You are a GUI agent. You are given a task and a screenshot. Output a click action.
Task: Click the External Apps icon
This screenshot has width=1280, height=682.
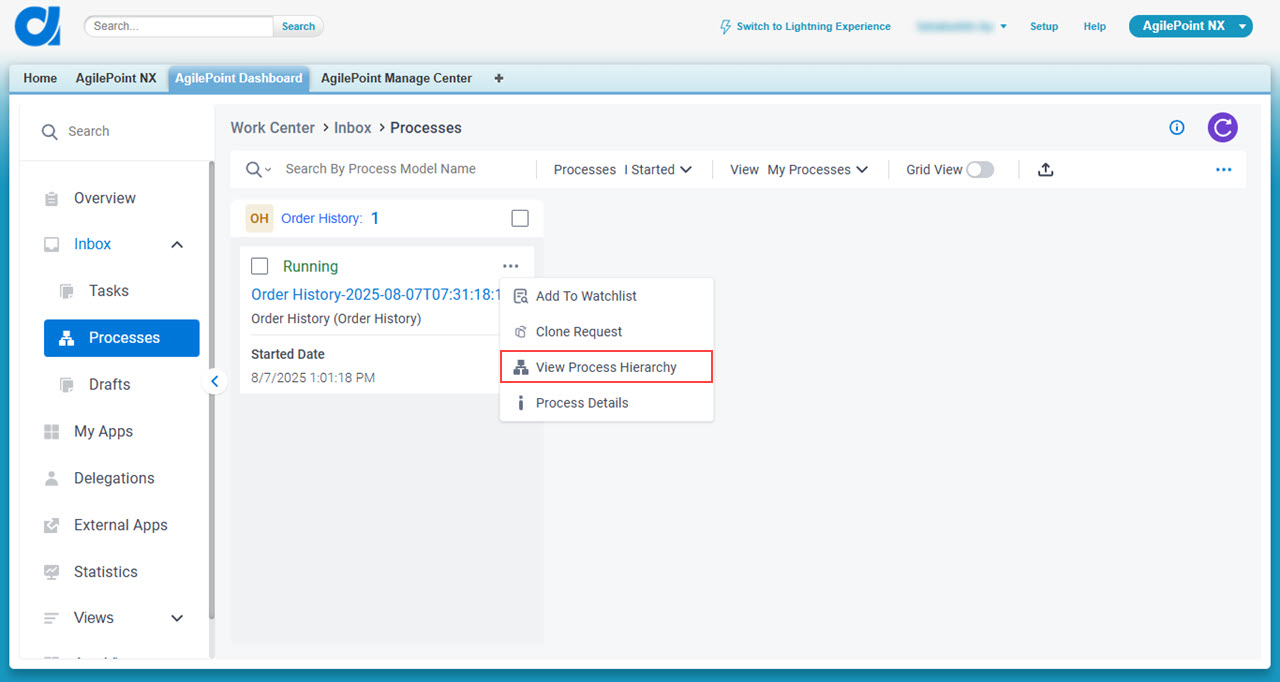click(52, 525)
